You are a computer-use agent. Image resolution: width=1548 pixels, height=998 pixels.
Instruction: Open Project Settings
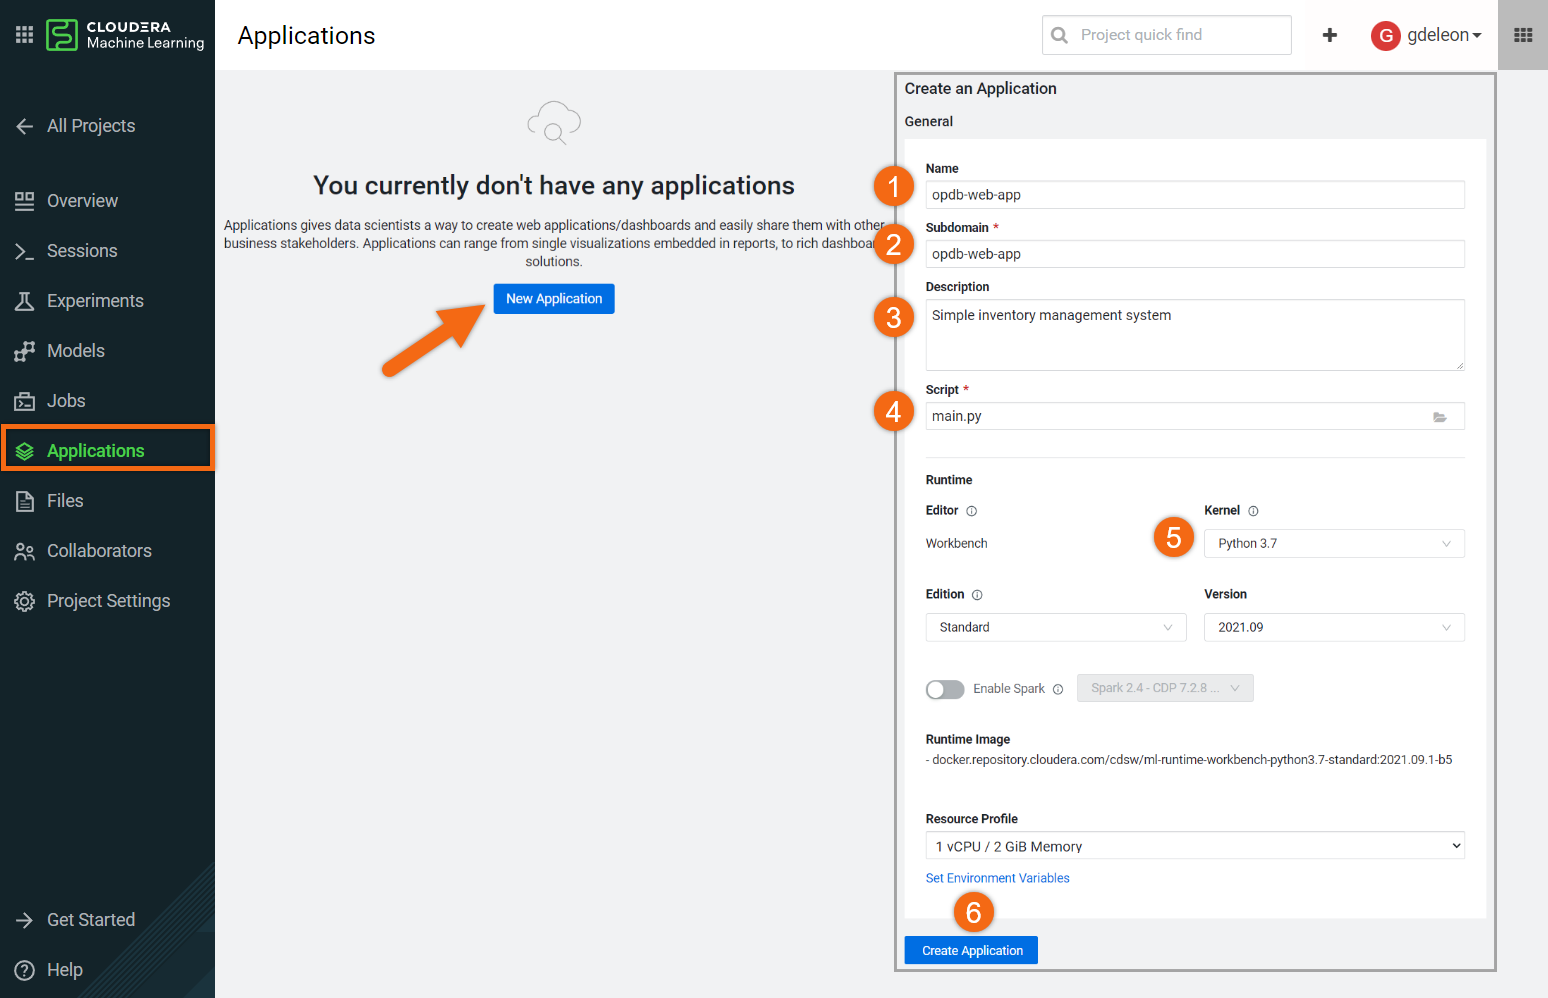pyautogui.click(x=108, y=600)
